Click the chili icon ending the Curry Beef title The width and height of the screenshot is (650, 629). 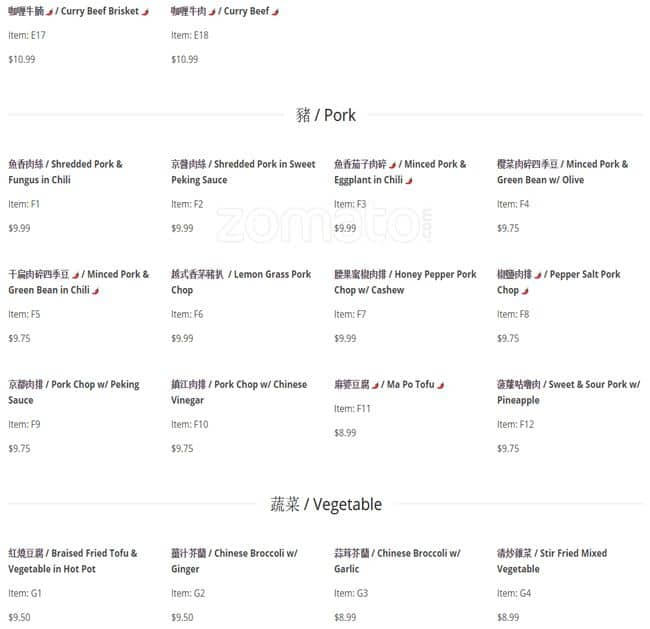click(x=276, y=12)
